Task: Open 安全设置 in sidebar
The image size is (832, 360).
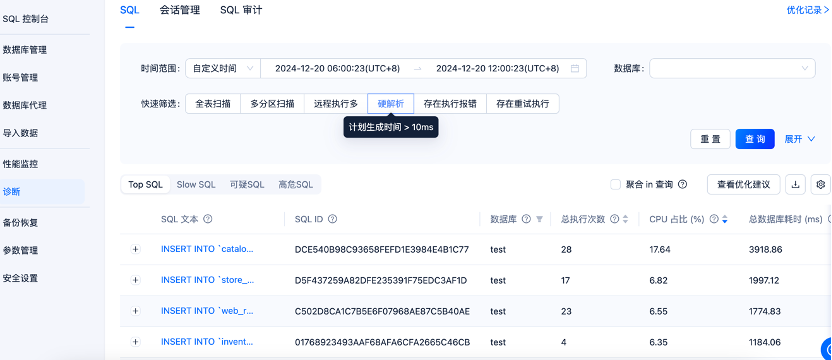Action: point(20,278)
